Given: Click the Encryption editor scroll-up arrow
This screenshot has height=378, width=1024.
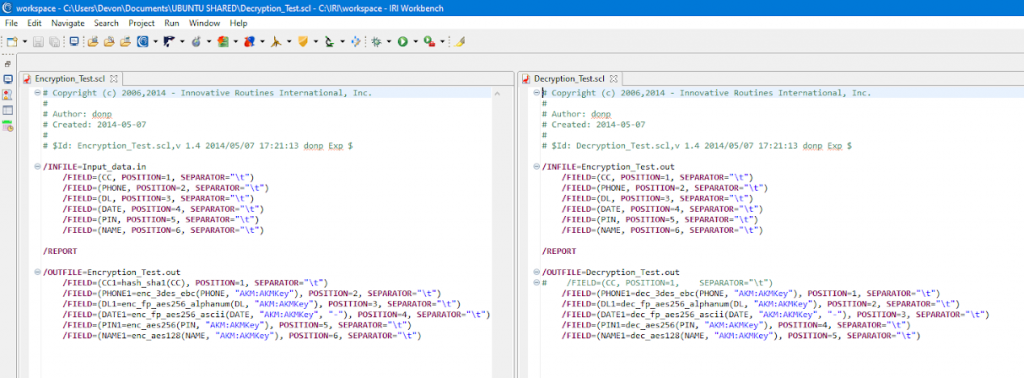Looking at the screenshot, I should point(497,94).
